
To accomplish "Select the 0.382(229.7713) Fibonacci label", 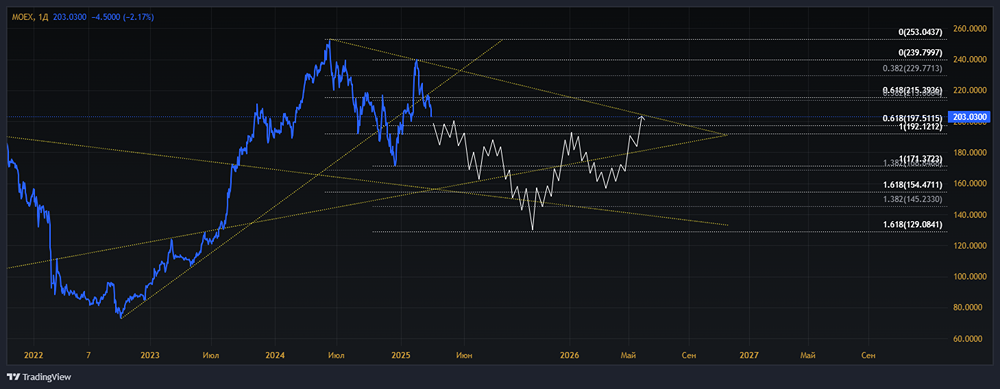I will (x=913, y=68).
